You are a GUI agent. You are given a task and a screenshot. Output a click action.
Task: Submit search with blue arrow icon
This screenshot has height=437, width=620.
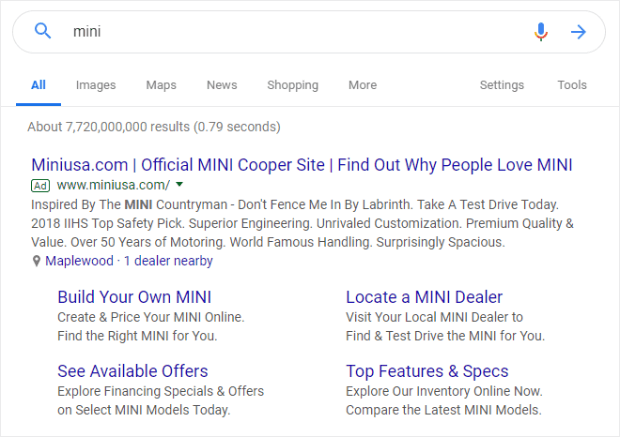click(x=578, y=32)
